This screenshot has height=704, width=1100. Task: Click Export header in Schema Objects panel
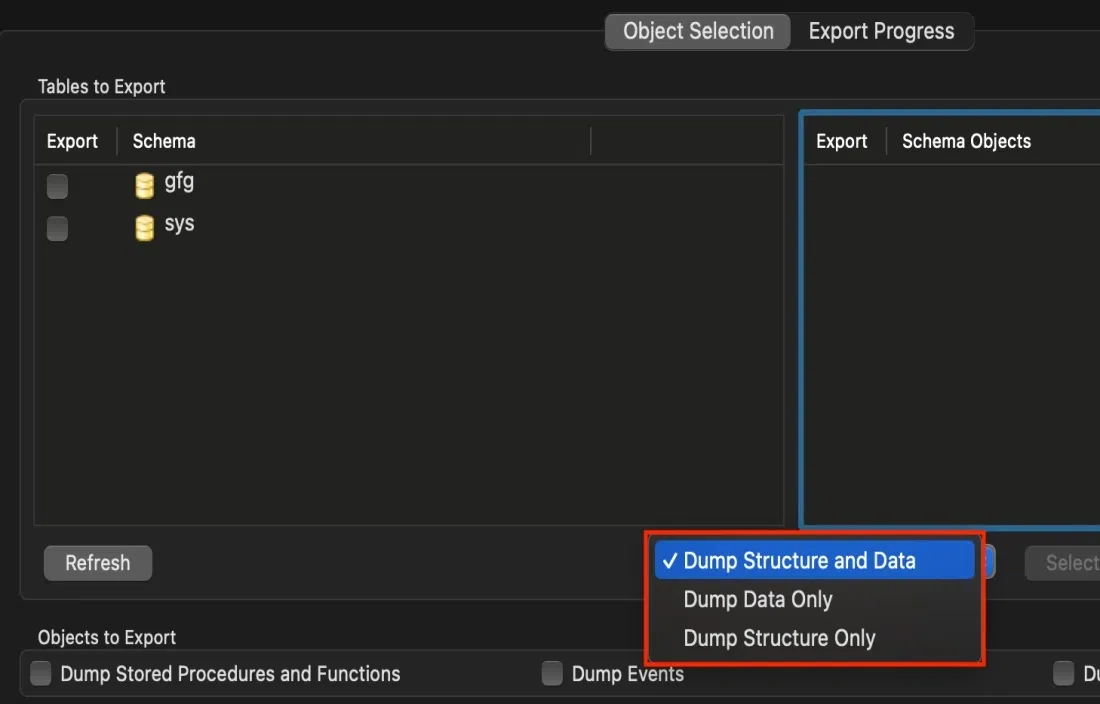pos(841,141)
